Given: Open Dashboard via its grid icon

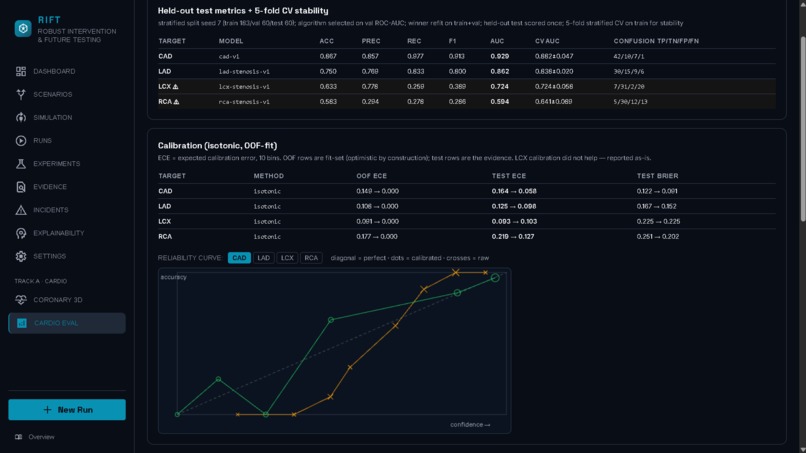Looking at the screenshot, I should [x=21, y=71].
